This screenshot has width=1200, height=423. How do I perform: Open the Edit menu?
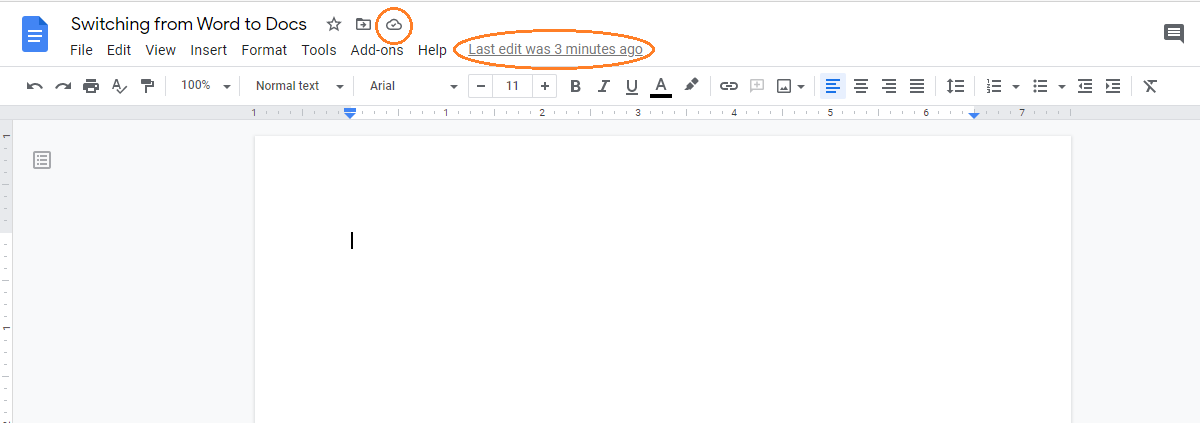pos(119,49)
